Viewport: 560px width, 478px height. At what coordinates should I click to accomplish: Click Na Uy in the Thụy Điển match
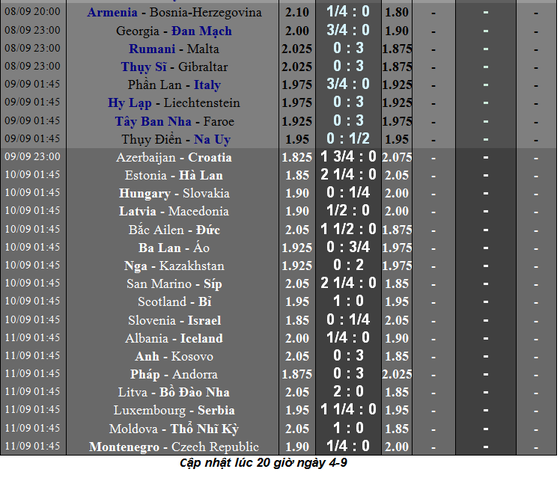tap(212, 139)
